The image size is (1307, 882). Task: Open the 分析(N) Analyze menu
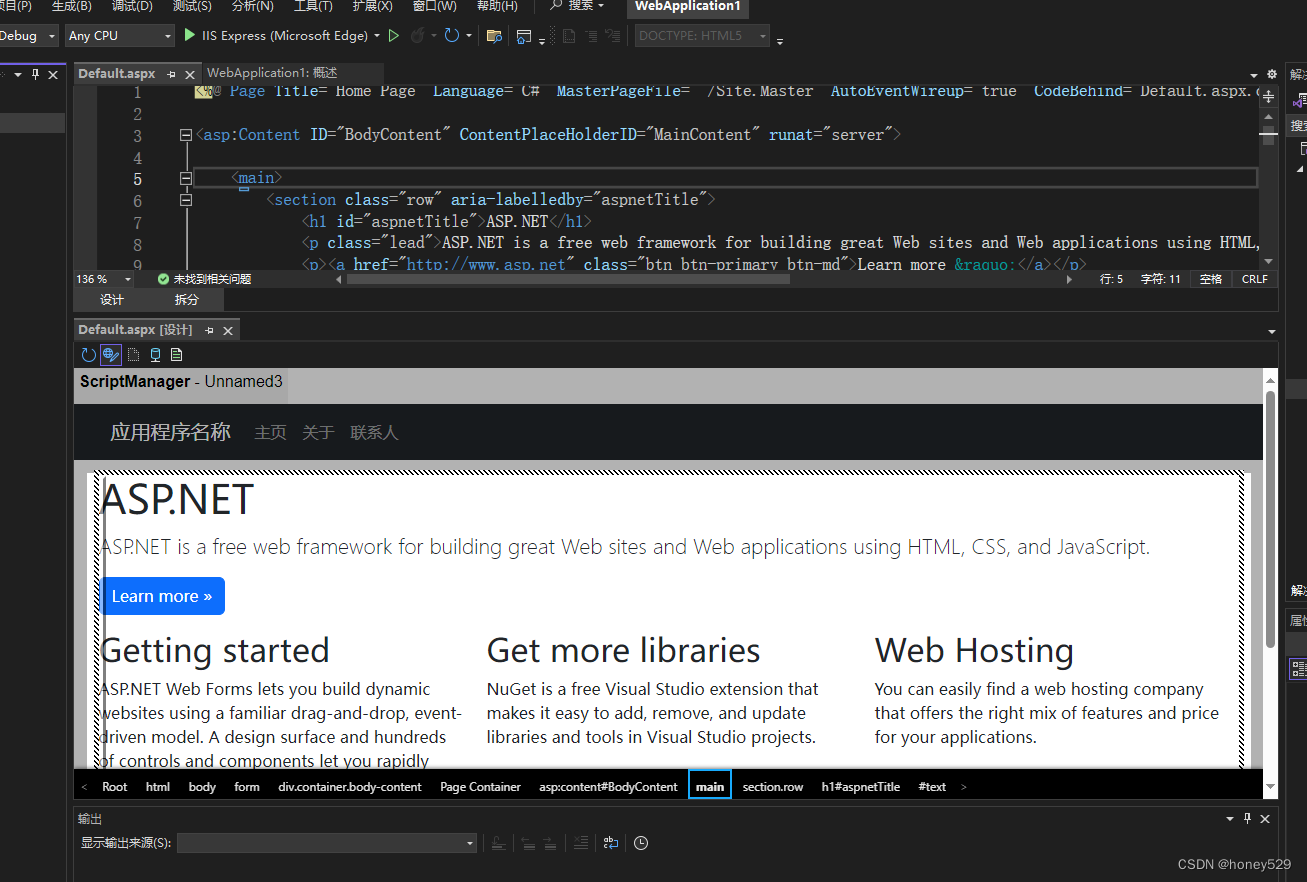tap(252, 6)
